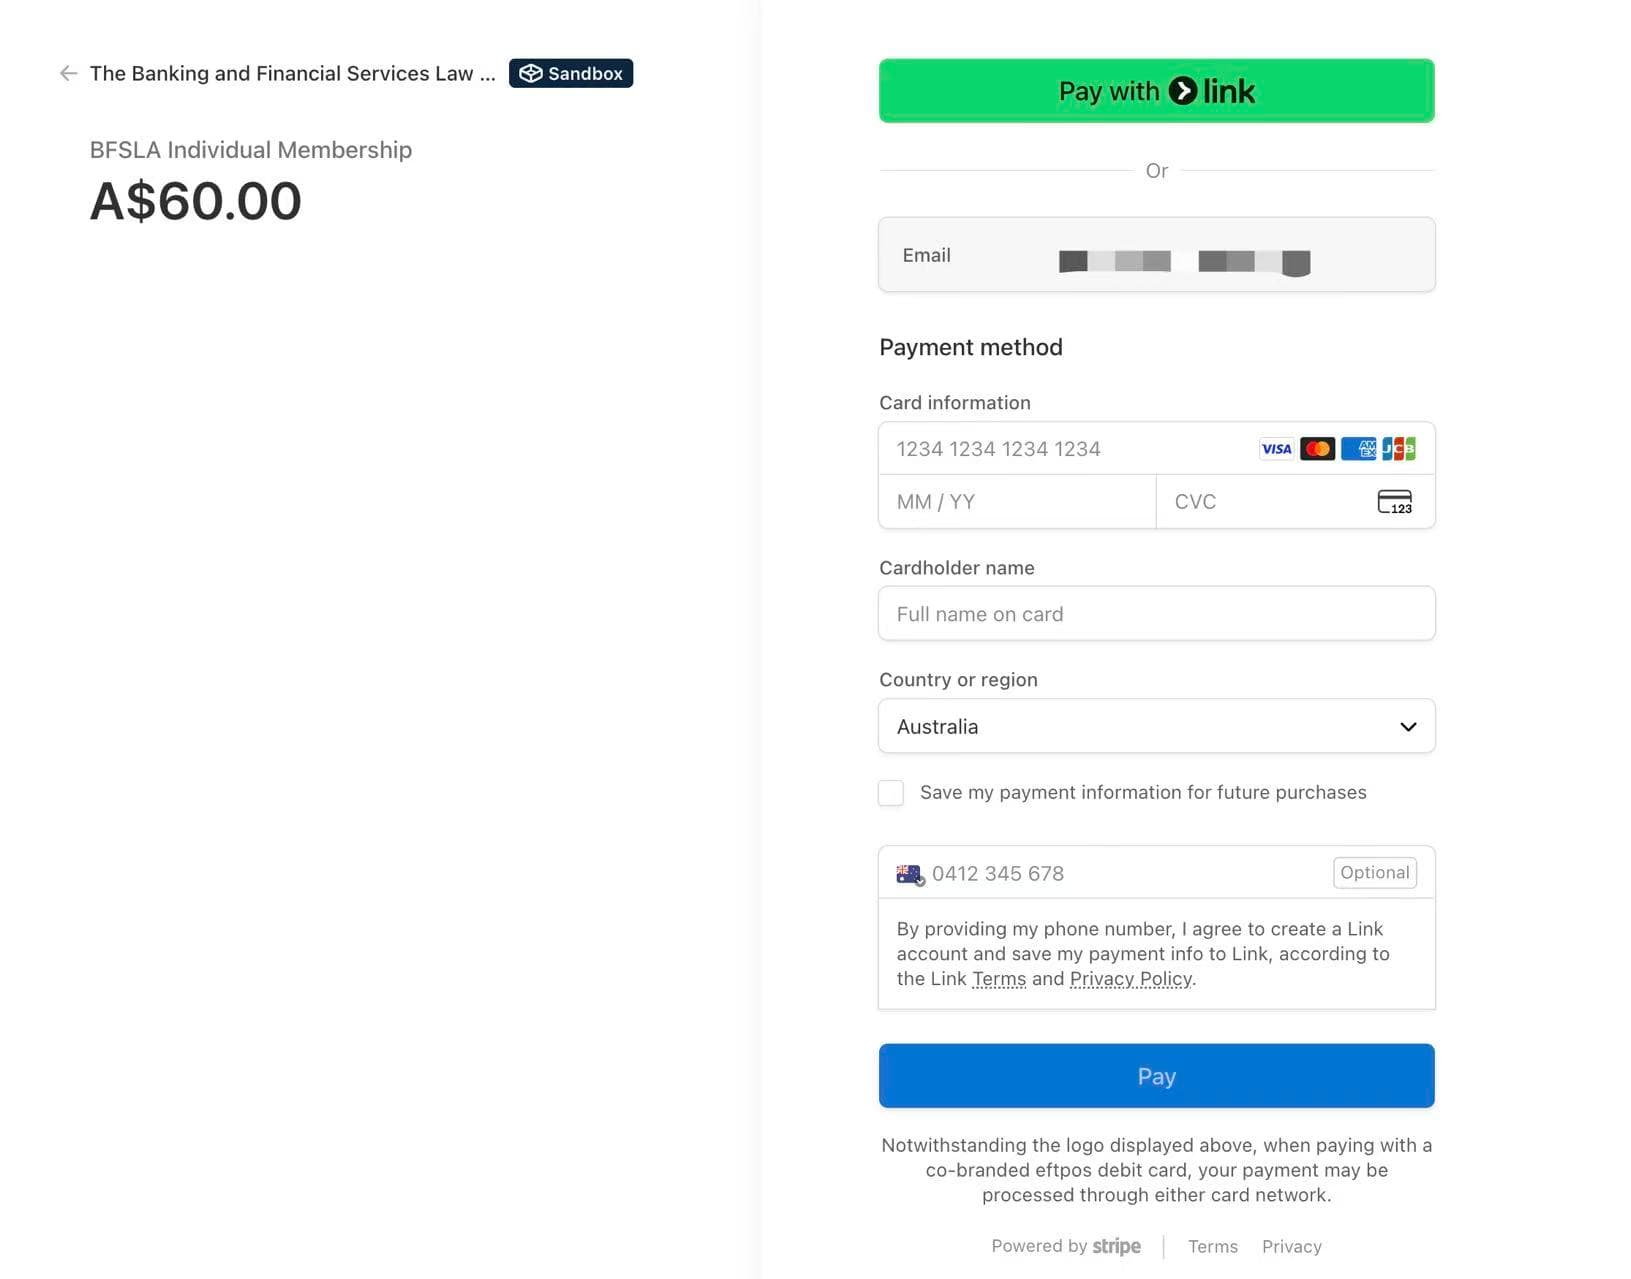
Task: Select the American Express icon
Action: tap(1359, 448)
